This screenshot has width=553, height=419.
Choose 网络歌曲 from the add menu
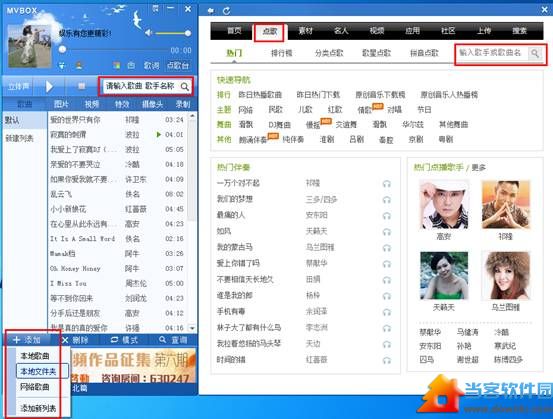tap(35, 387)
